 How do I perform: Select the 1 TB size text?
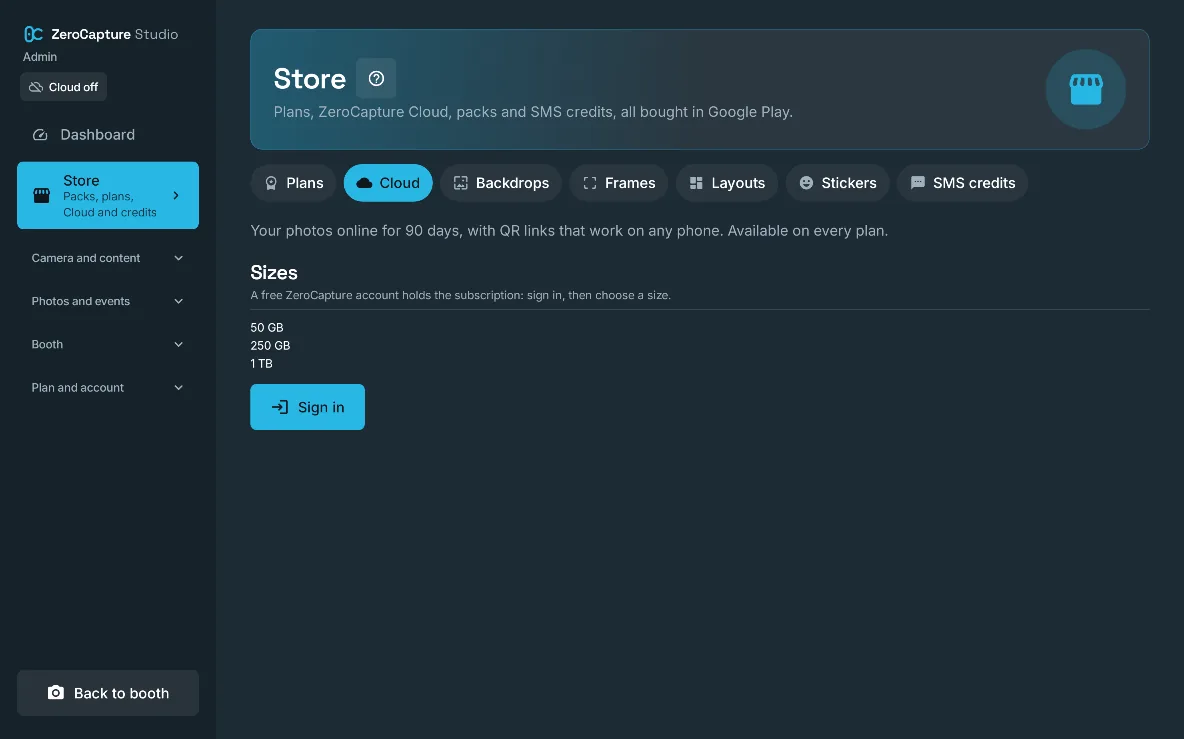coord(262,364)
